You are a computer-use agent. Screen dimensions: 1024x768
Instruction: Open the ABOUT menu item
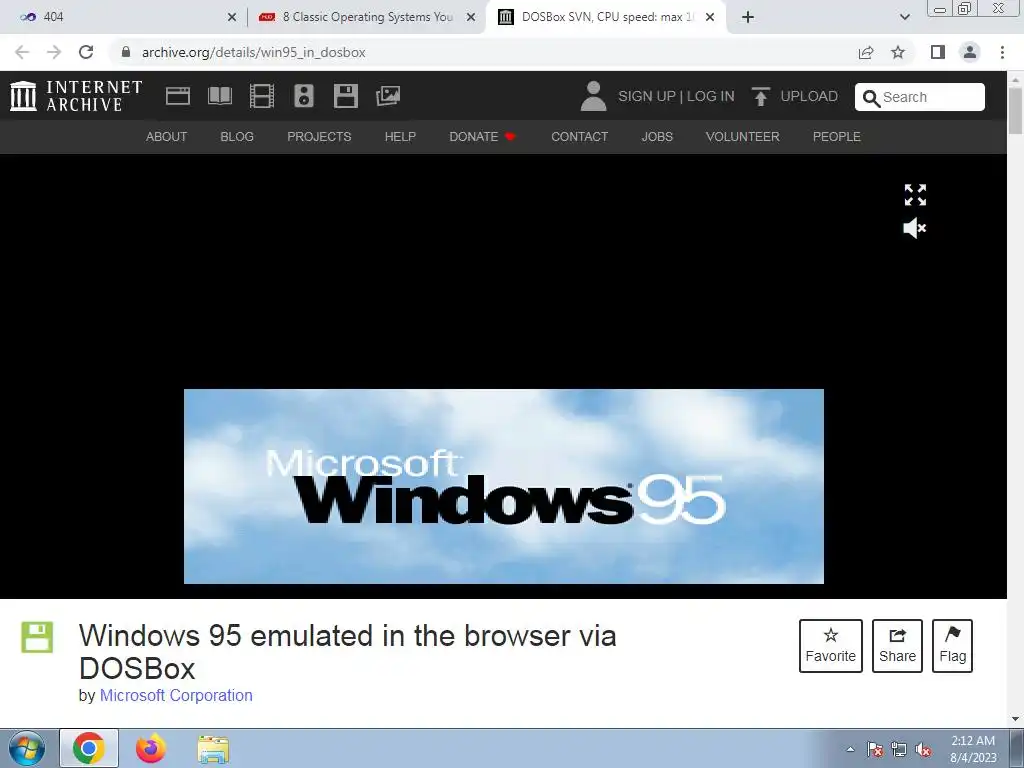pos(167,136)
